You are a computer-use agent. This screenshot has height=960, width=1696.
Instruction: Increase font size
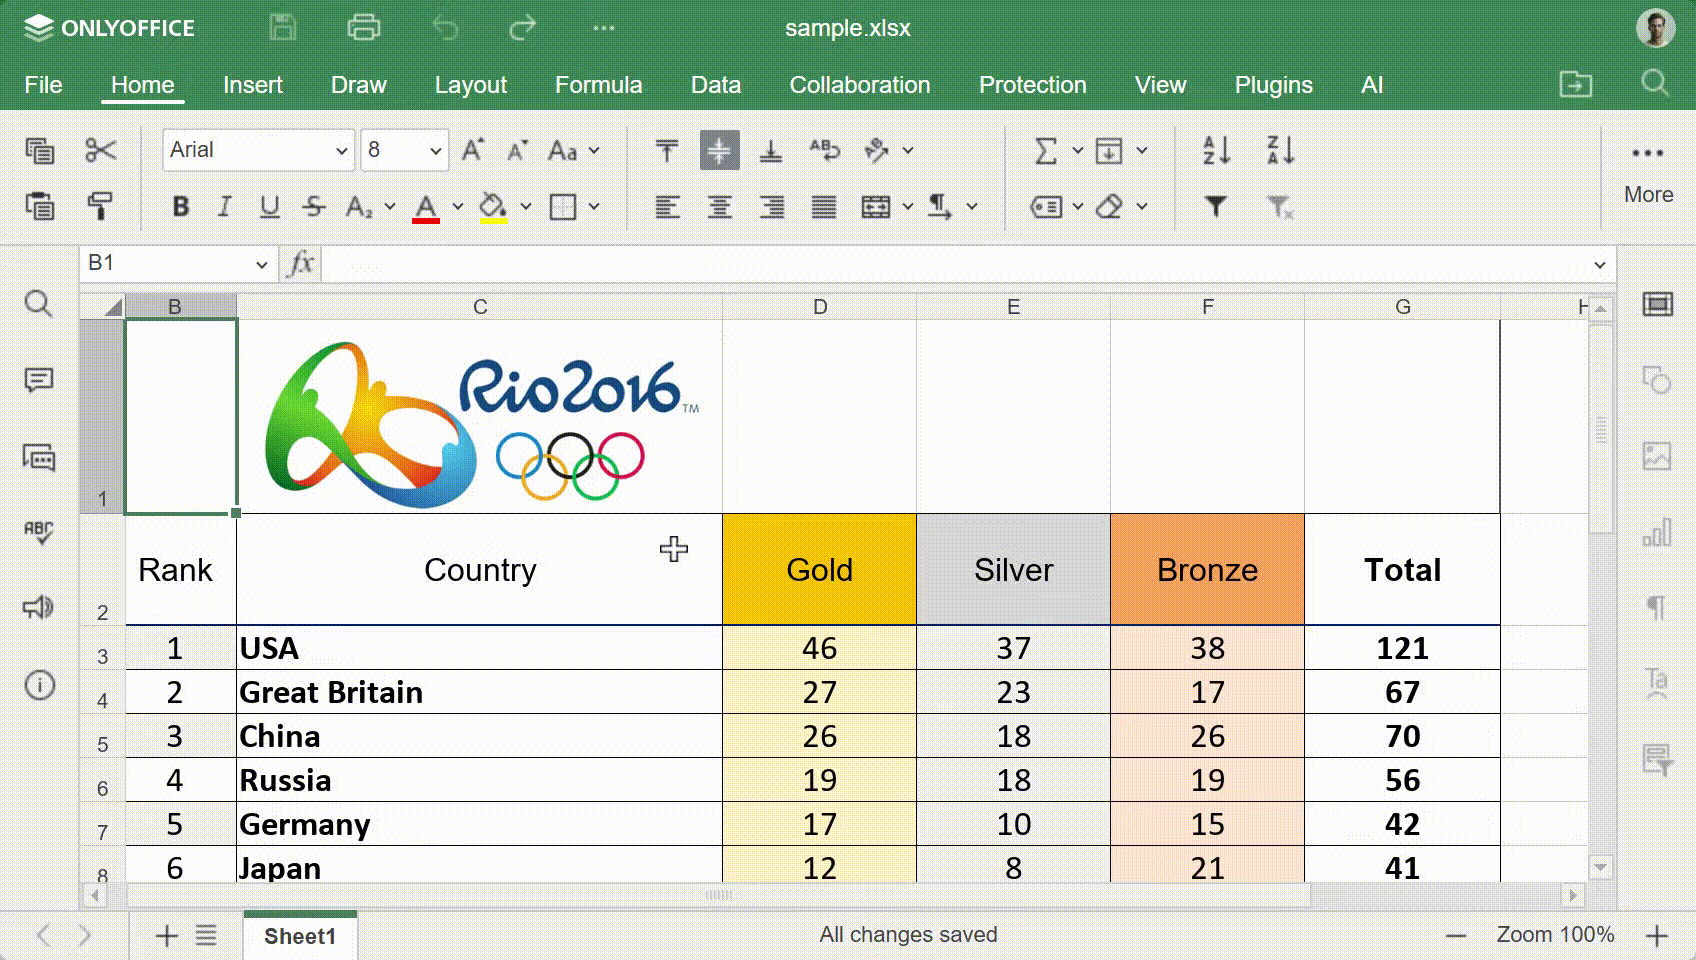point(473,151)
